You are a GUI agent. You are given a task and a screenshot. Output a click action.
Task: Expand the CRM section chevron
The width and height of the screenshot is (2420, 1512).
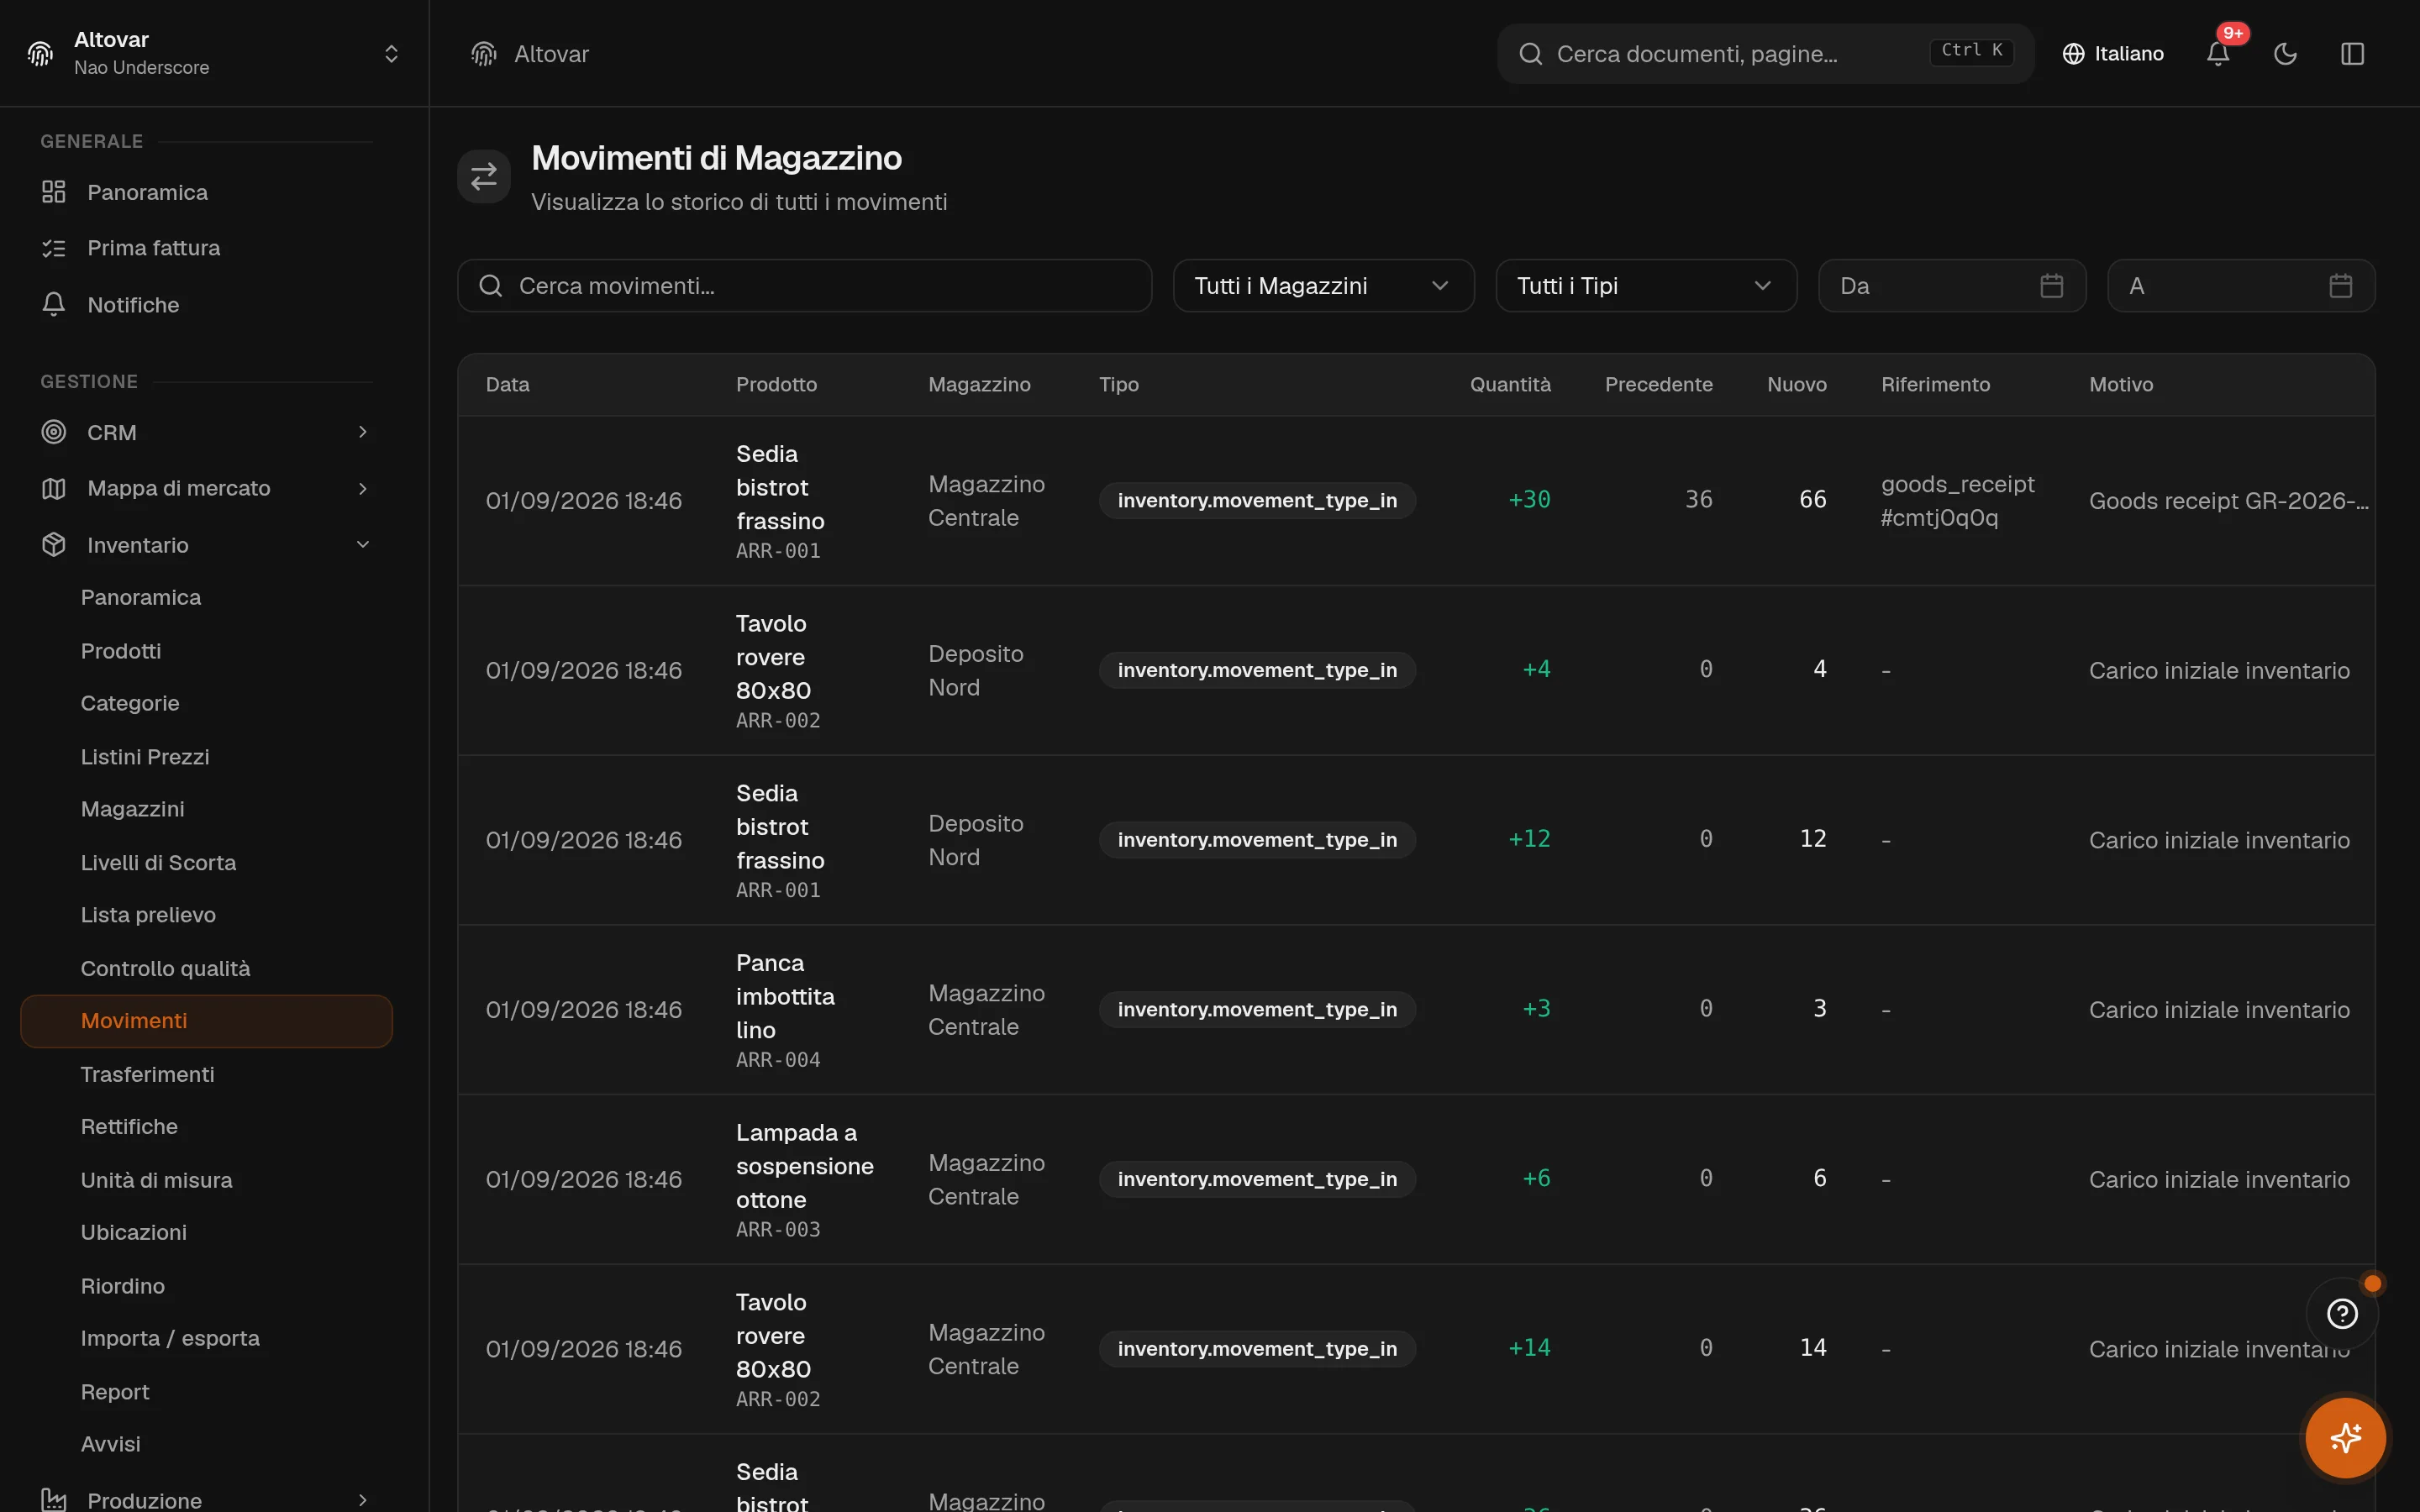tap(363, 432)
